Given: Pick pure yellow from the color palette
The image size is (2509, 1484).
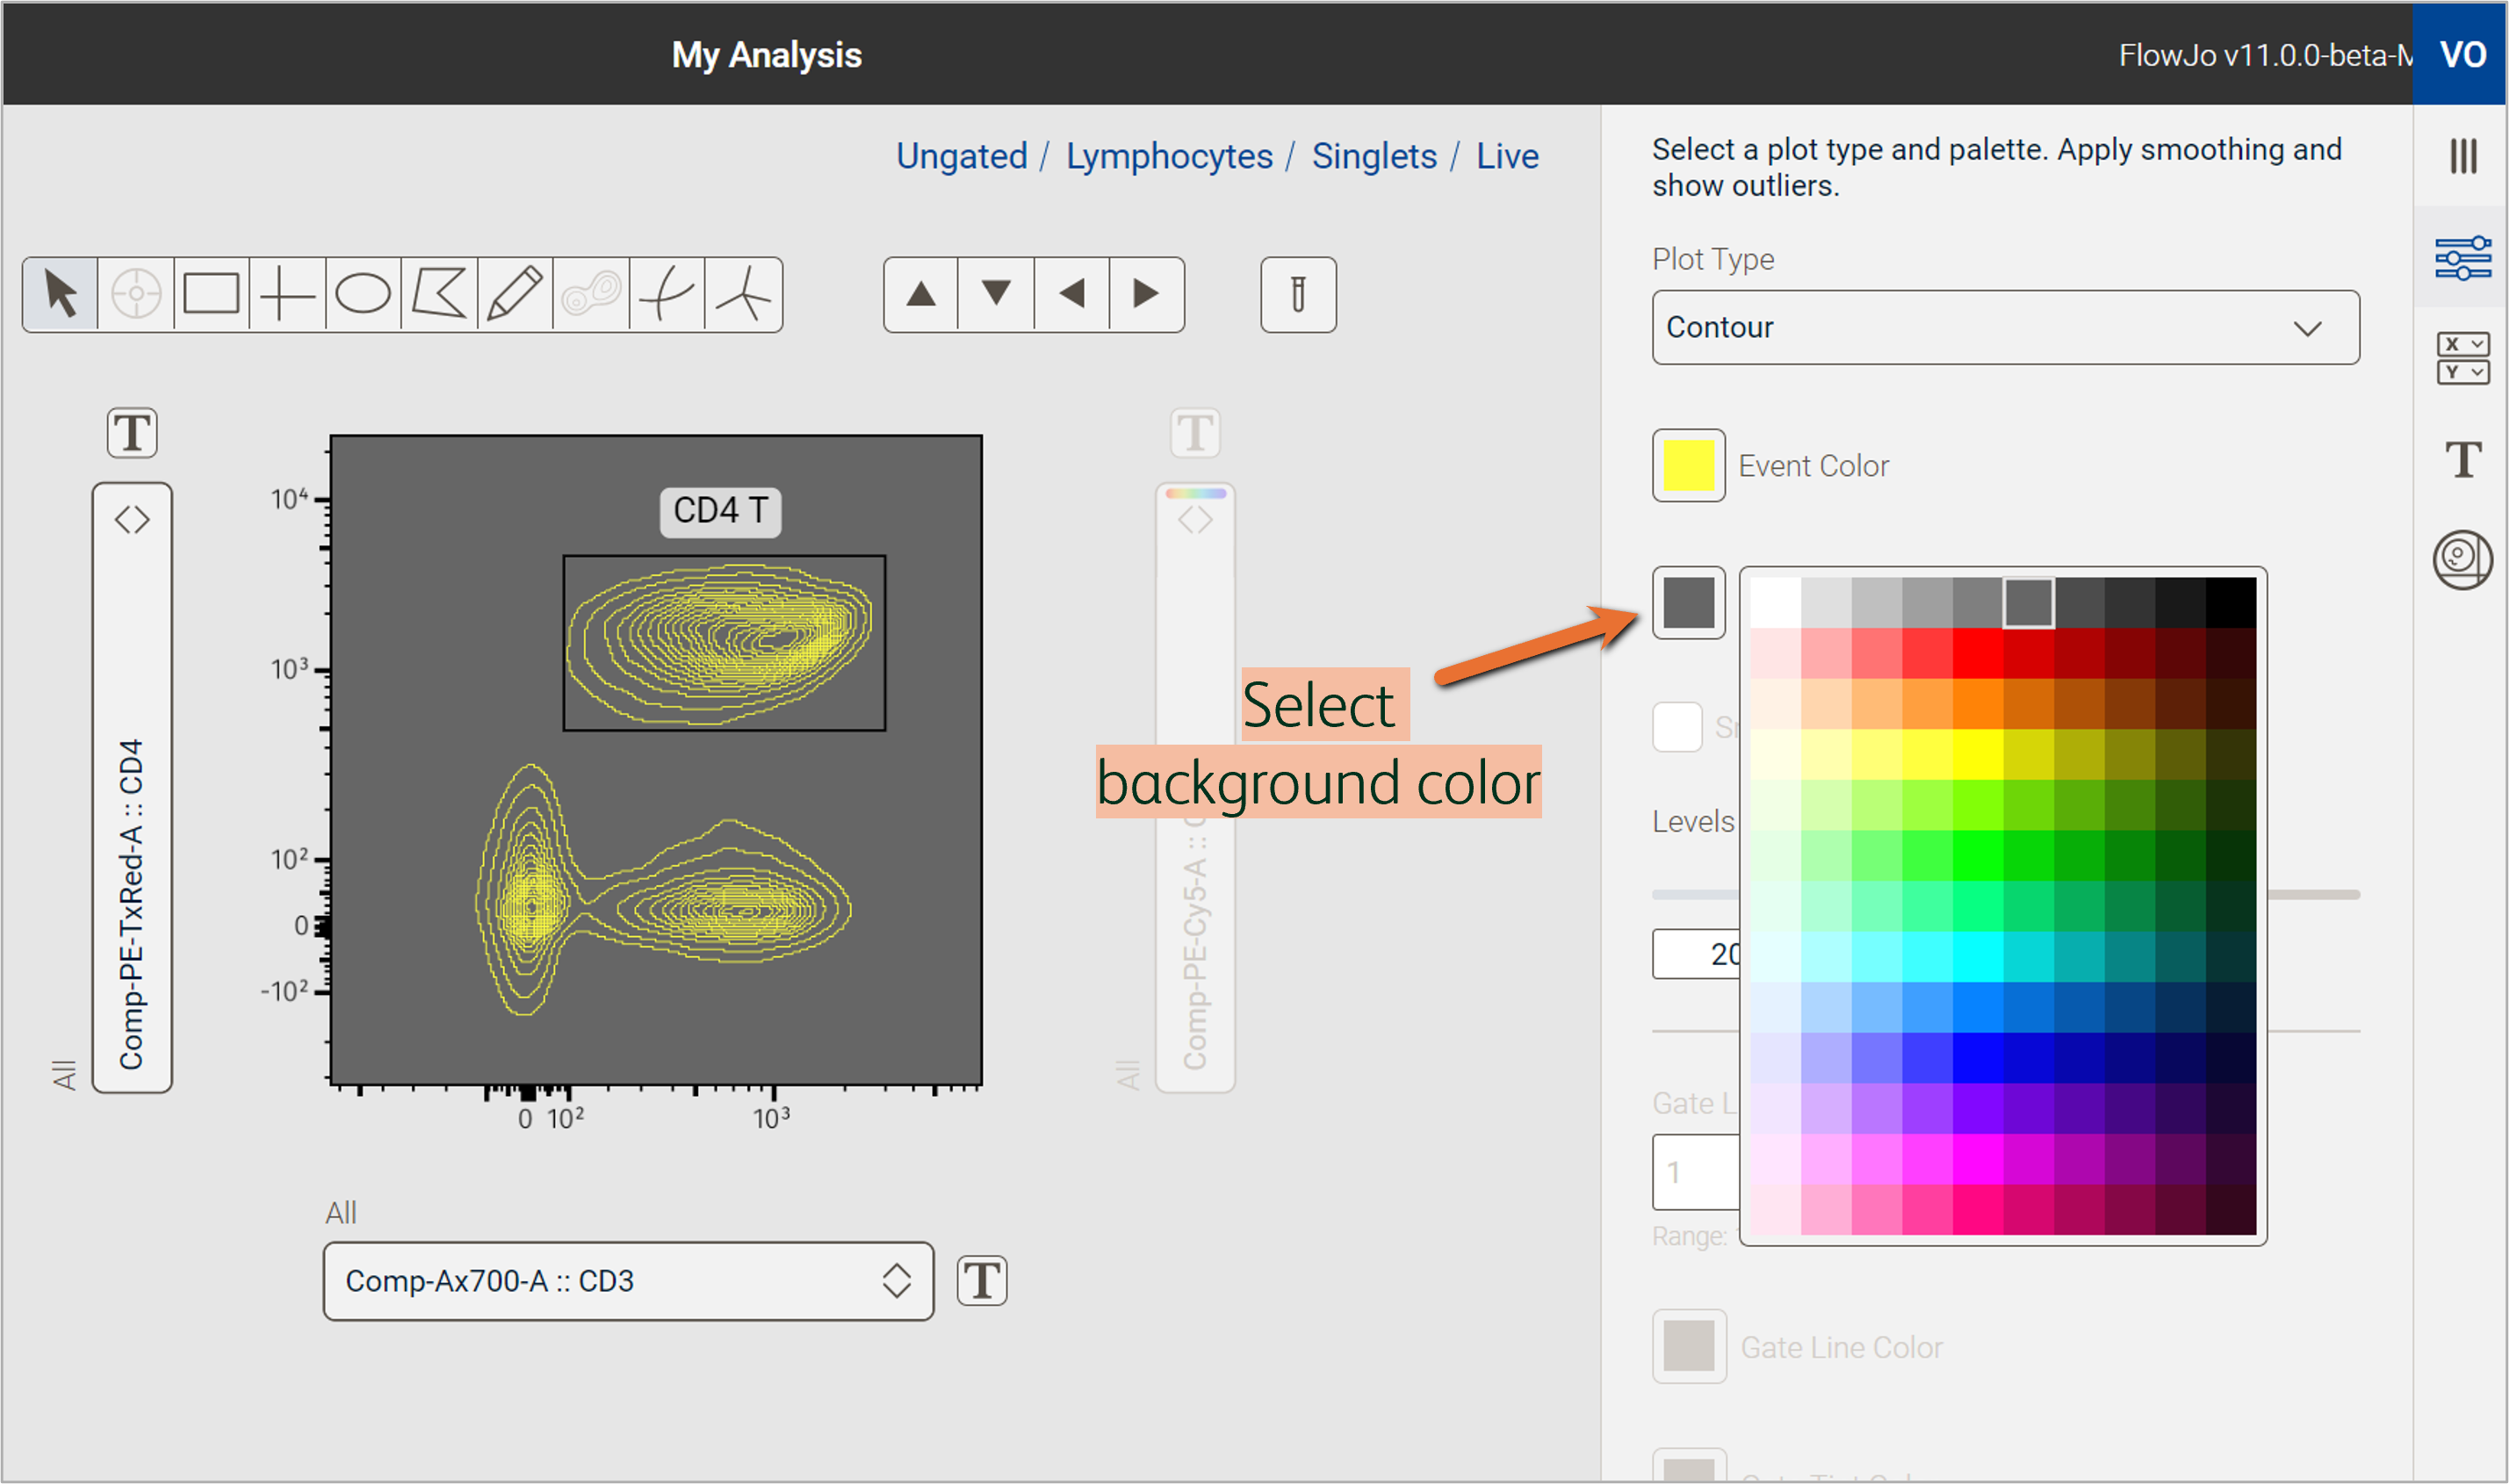Looking at the screenshot, I should [1978, 754].
